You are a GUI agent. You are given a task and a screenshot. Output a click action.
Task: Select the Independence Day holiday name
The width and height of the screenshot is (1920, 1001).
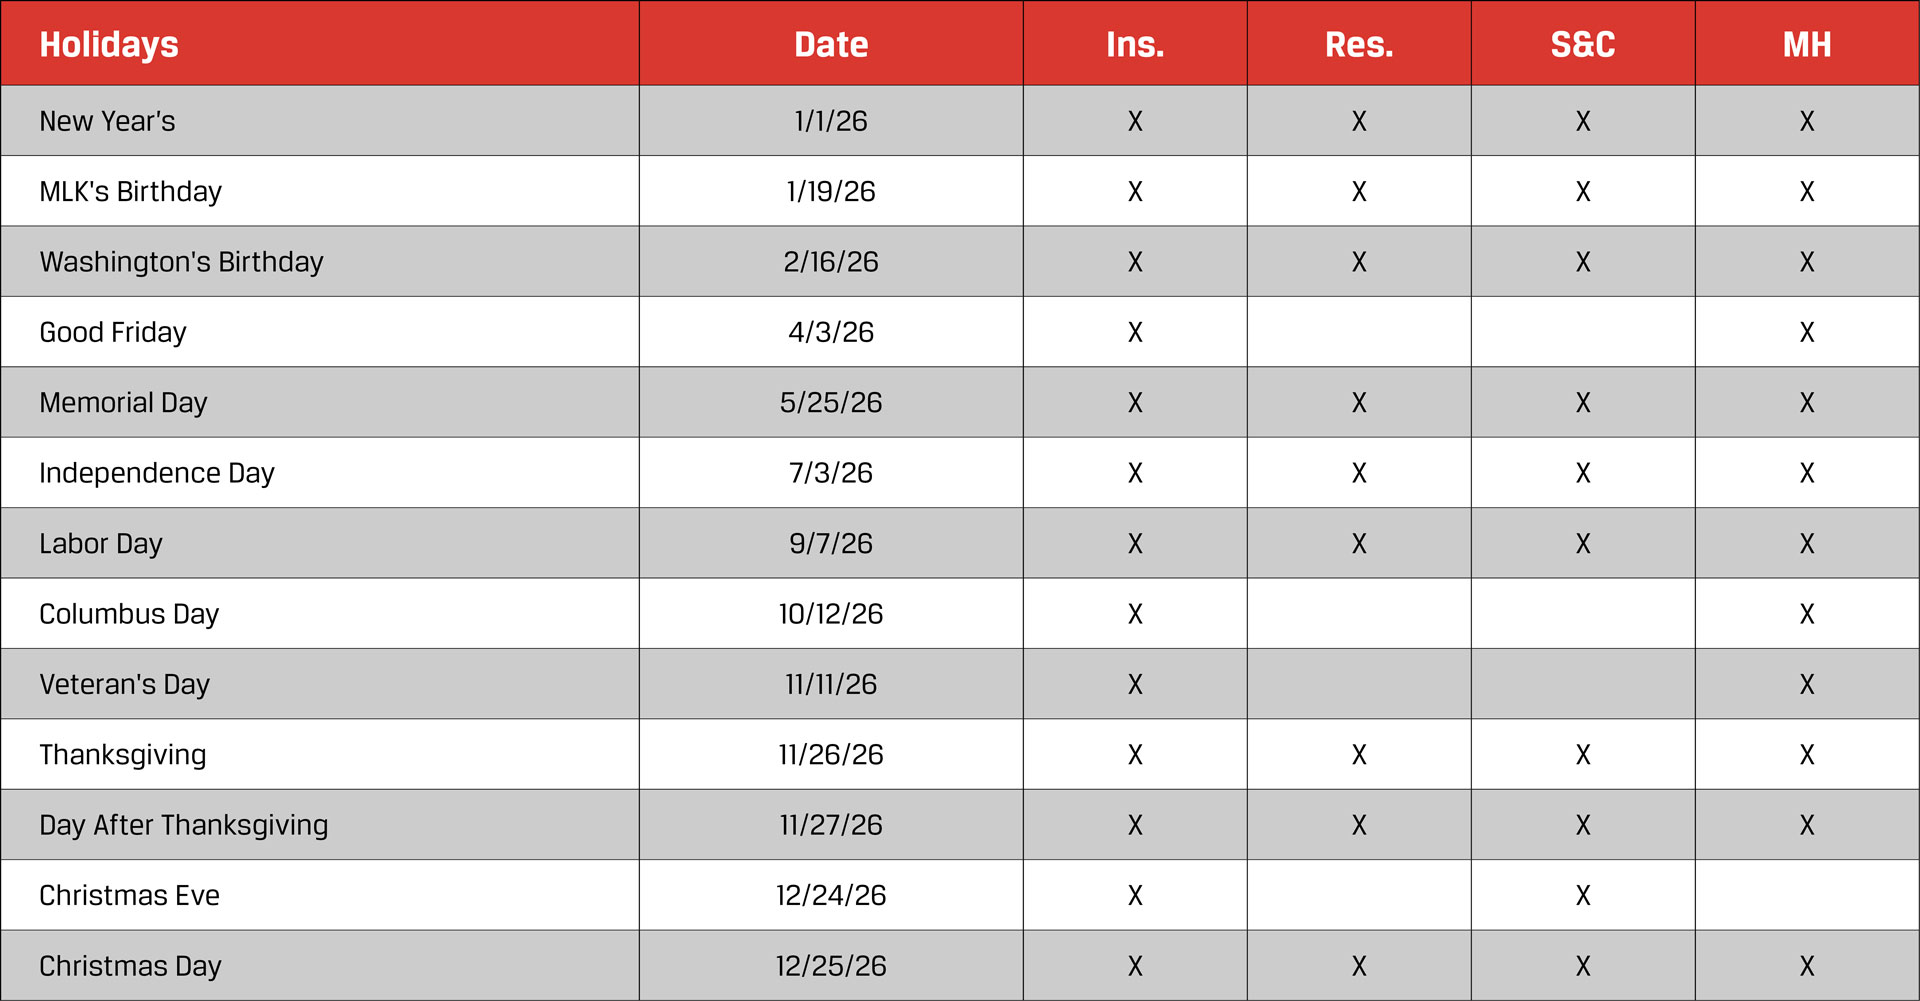pos(156,473)
